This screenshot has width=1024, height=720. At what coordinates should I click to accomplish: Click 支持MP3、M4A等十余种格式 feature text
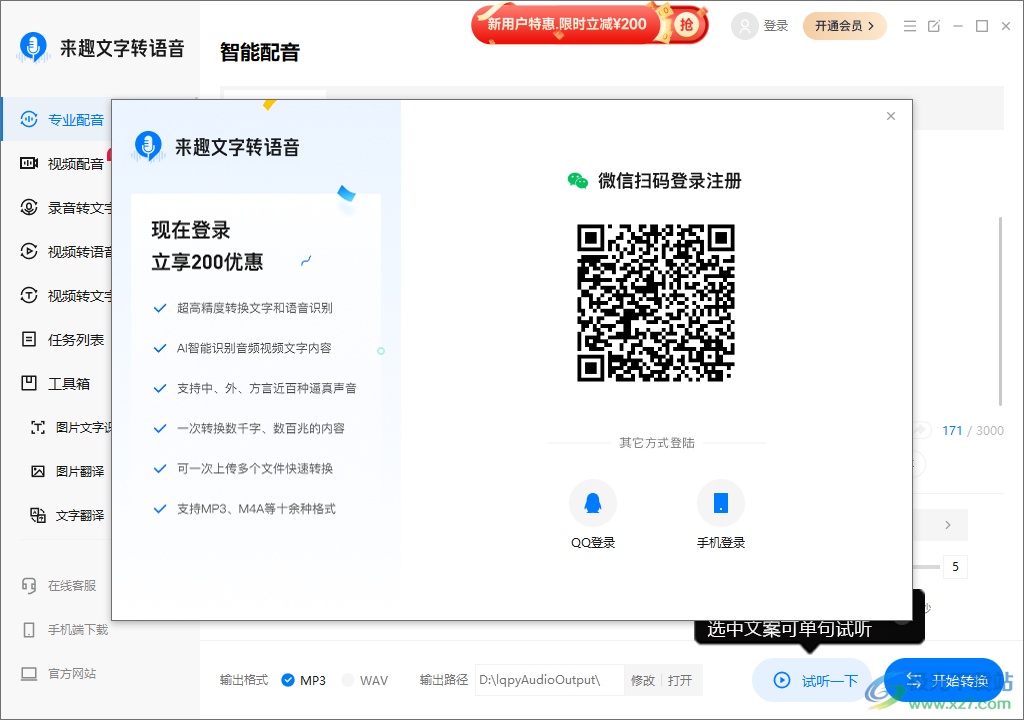(x=256, y=509)
